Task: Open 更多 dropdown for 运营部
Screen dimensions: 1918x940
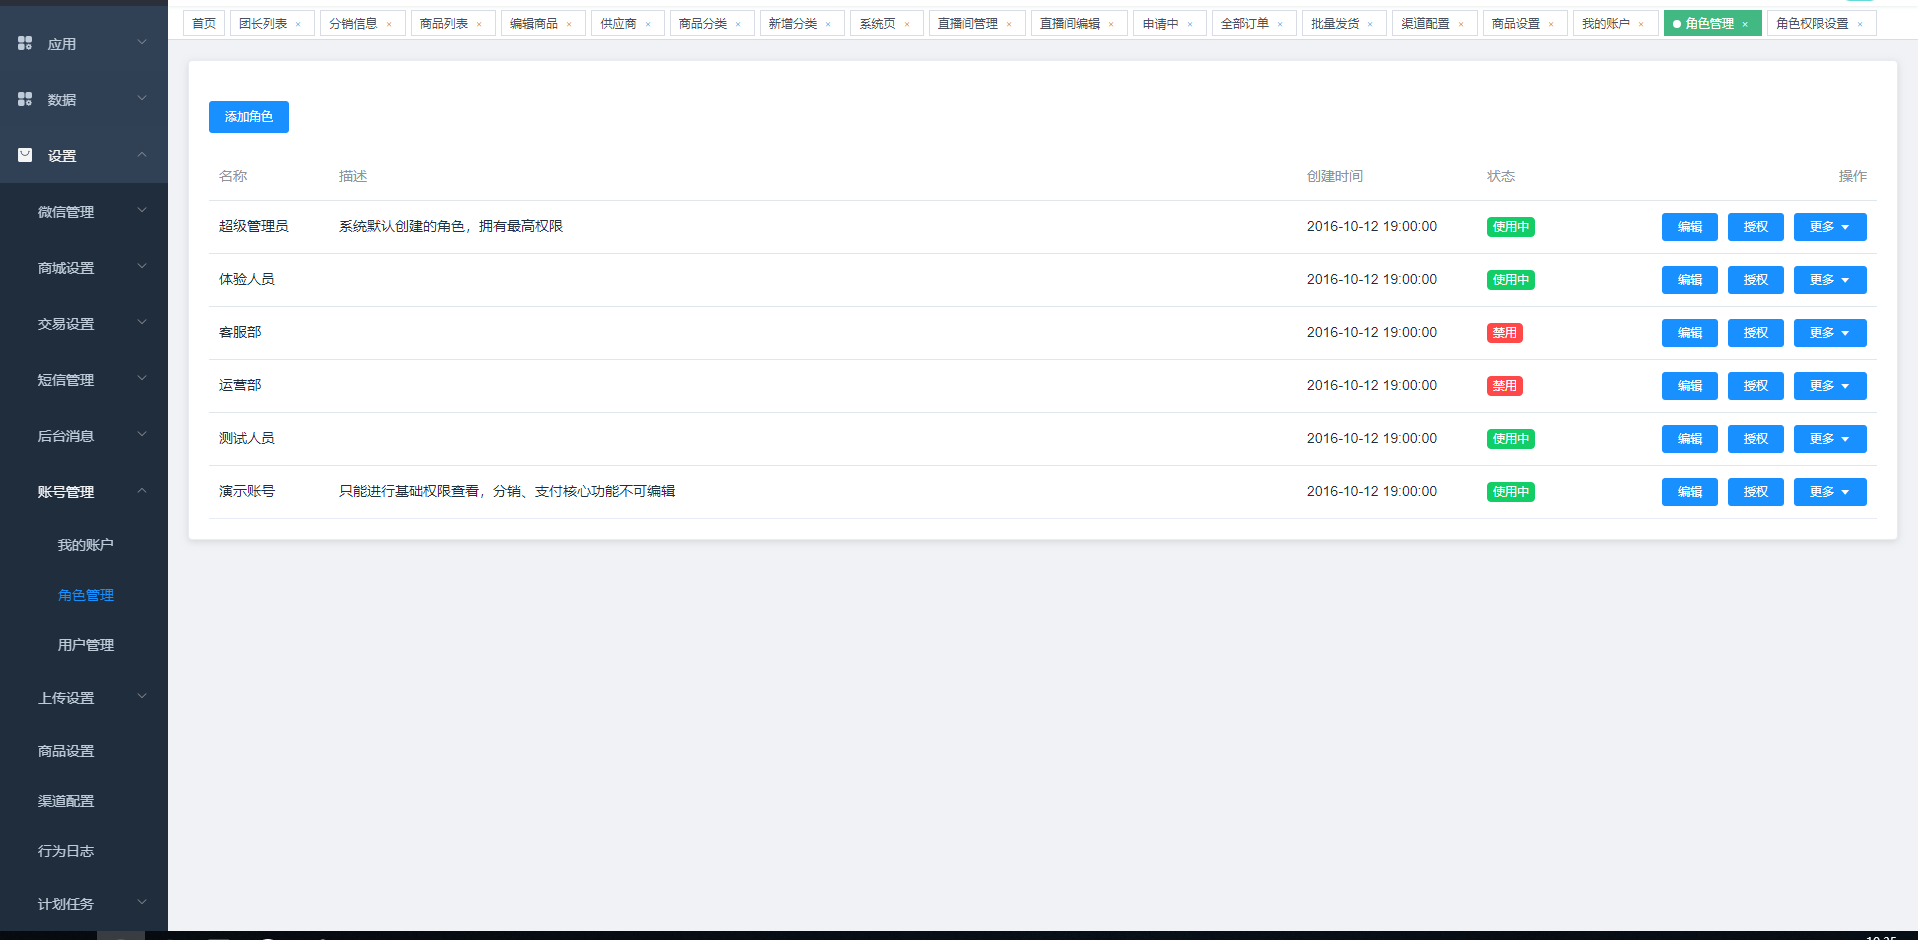Action: (1829, 386)
